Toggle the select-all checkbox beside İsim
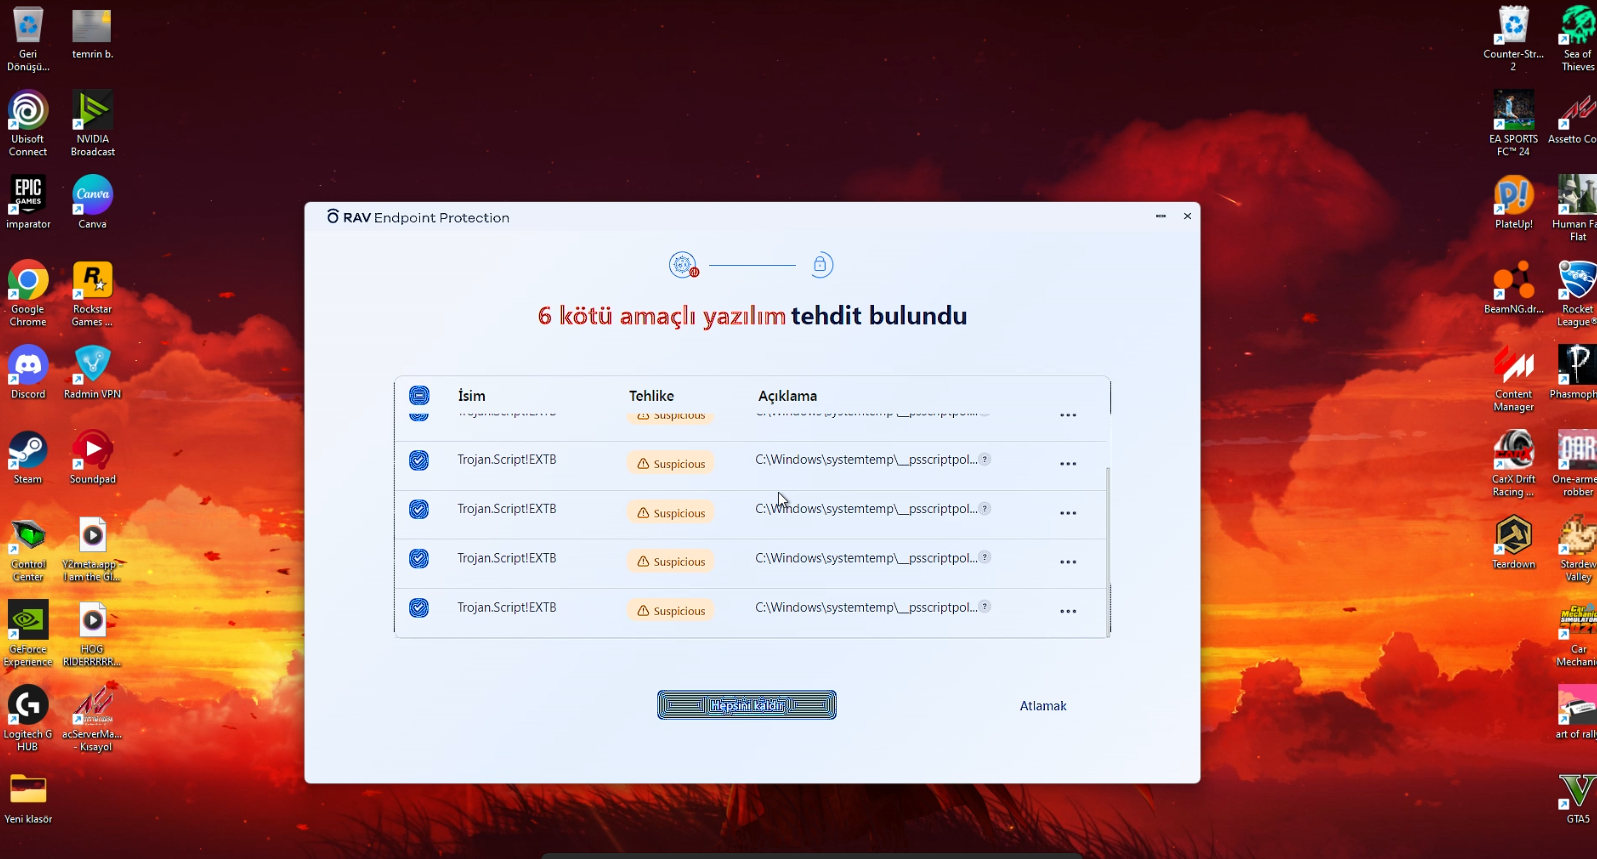 pos(419,396)
